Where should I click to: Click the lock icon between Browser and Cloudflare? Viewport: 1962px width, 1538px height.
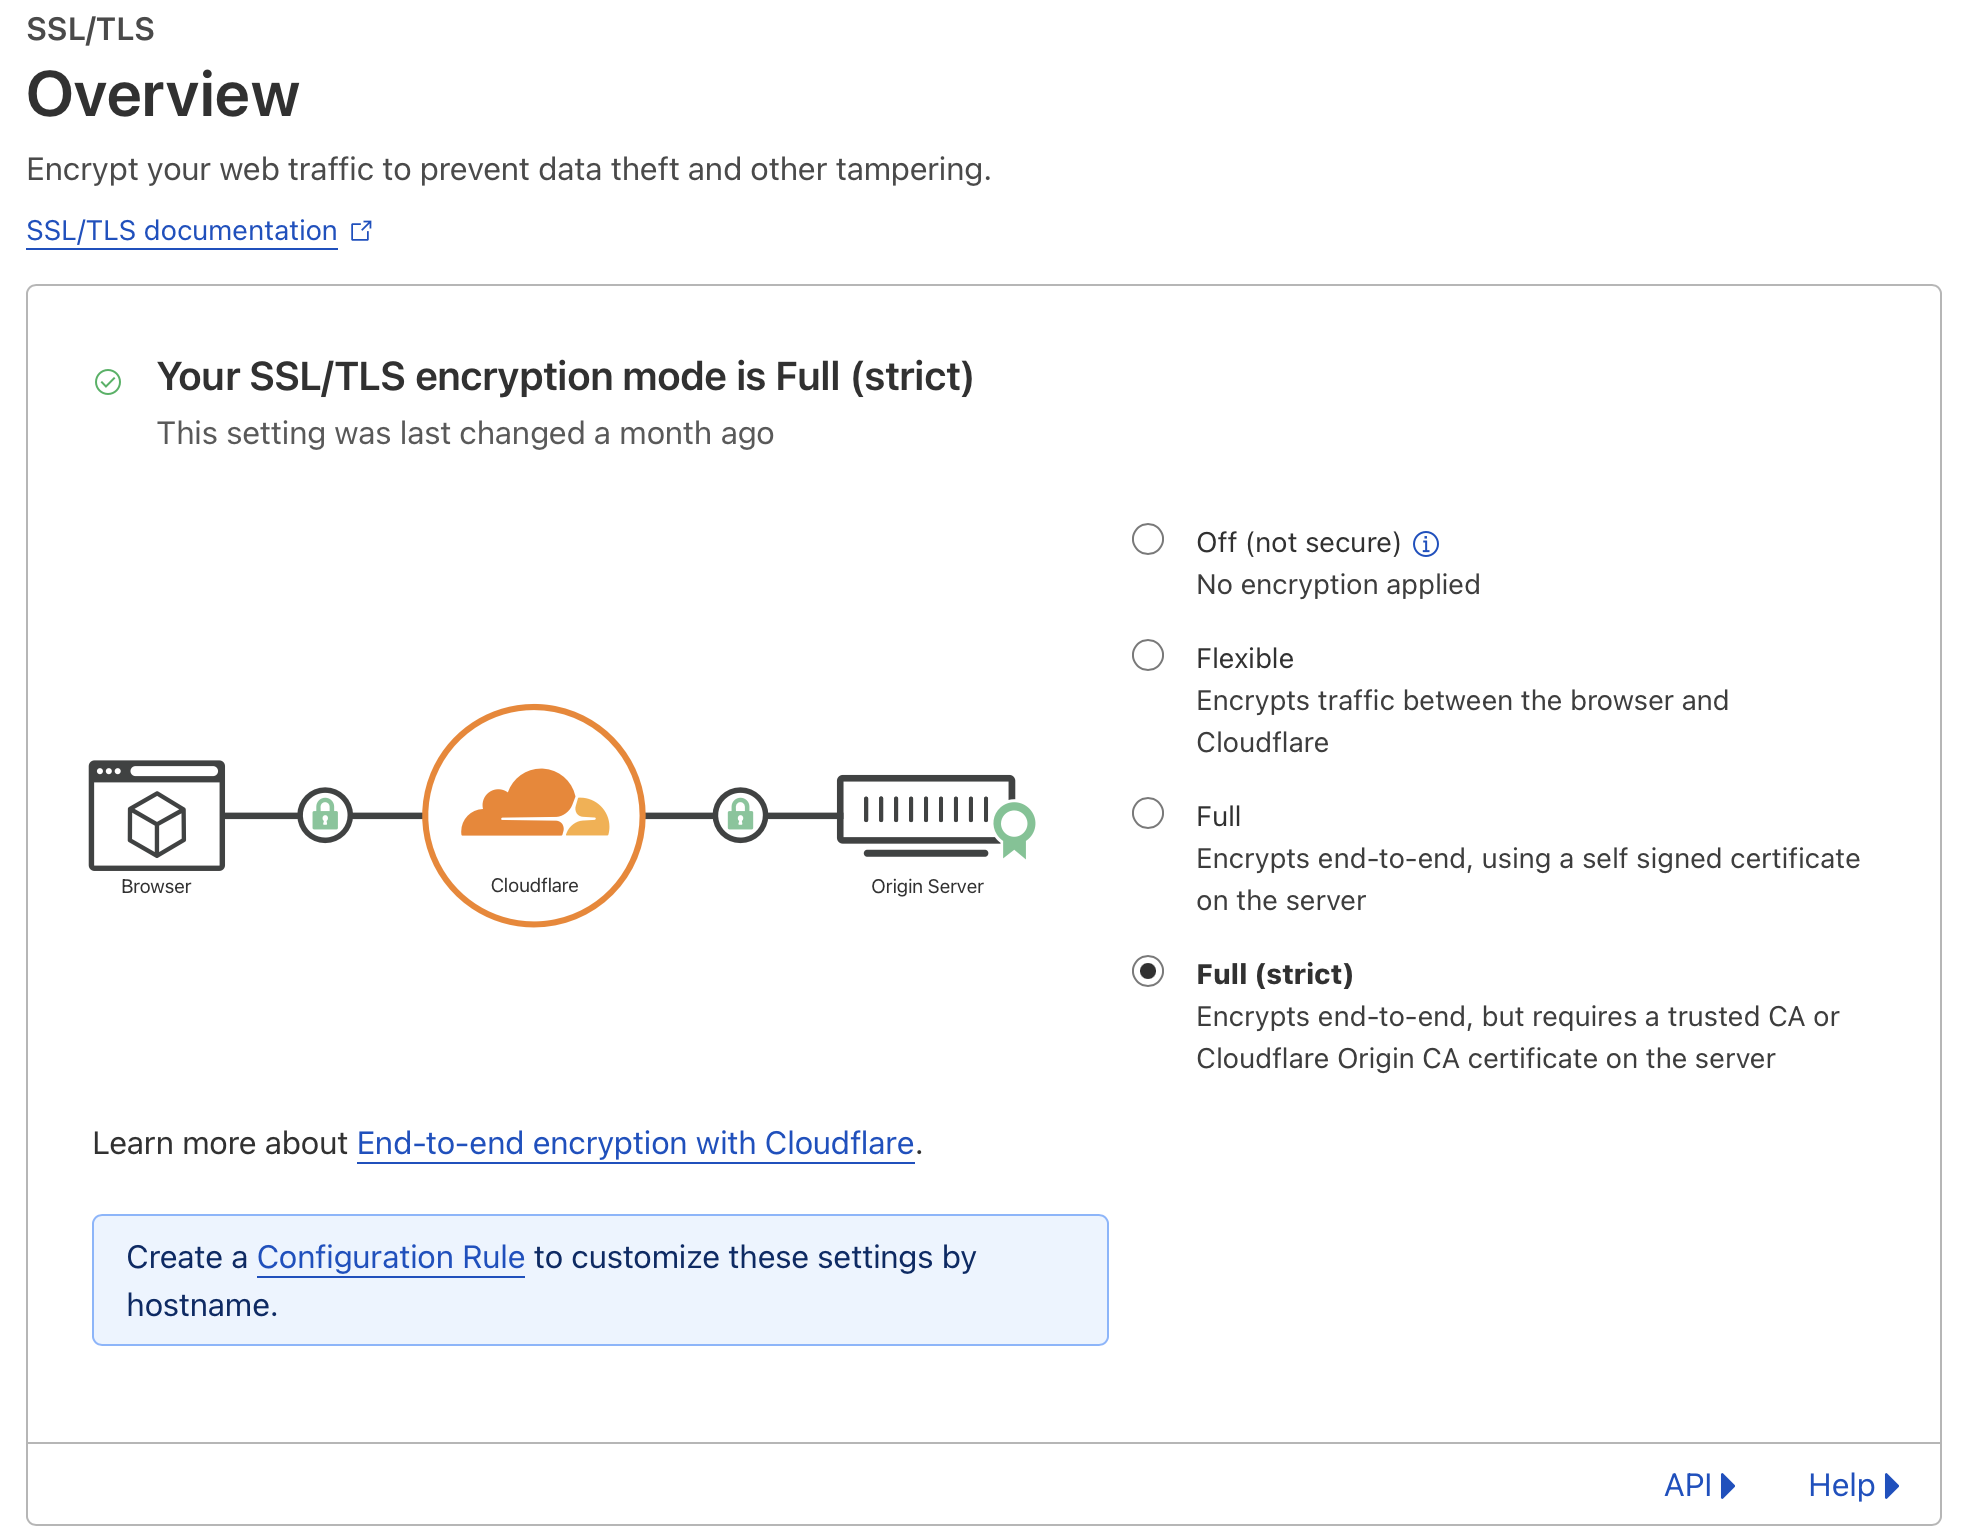325,816
